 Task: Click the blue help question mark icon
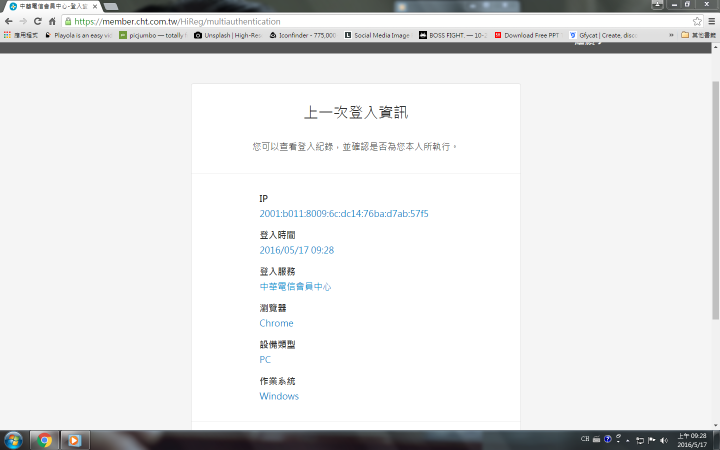pyautogui.click(x=608, y=439)
